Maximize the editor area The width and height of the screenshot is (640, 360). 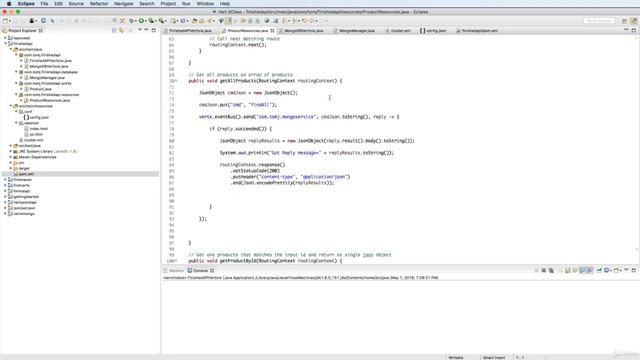pos(634,30)
